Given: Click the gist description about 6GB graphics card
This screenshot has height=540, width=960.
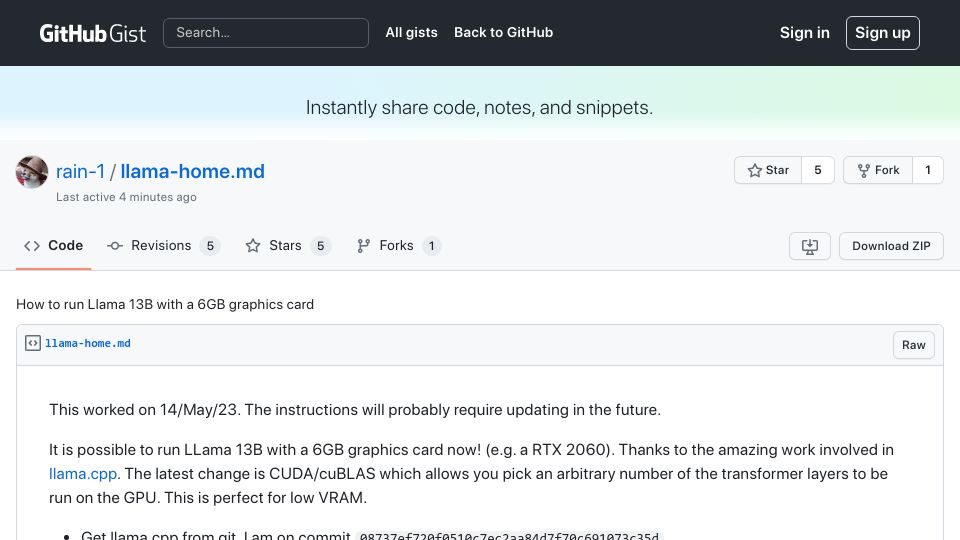Looking at the screenshot, I should [165, 304].
